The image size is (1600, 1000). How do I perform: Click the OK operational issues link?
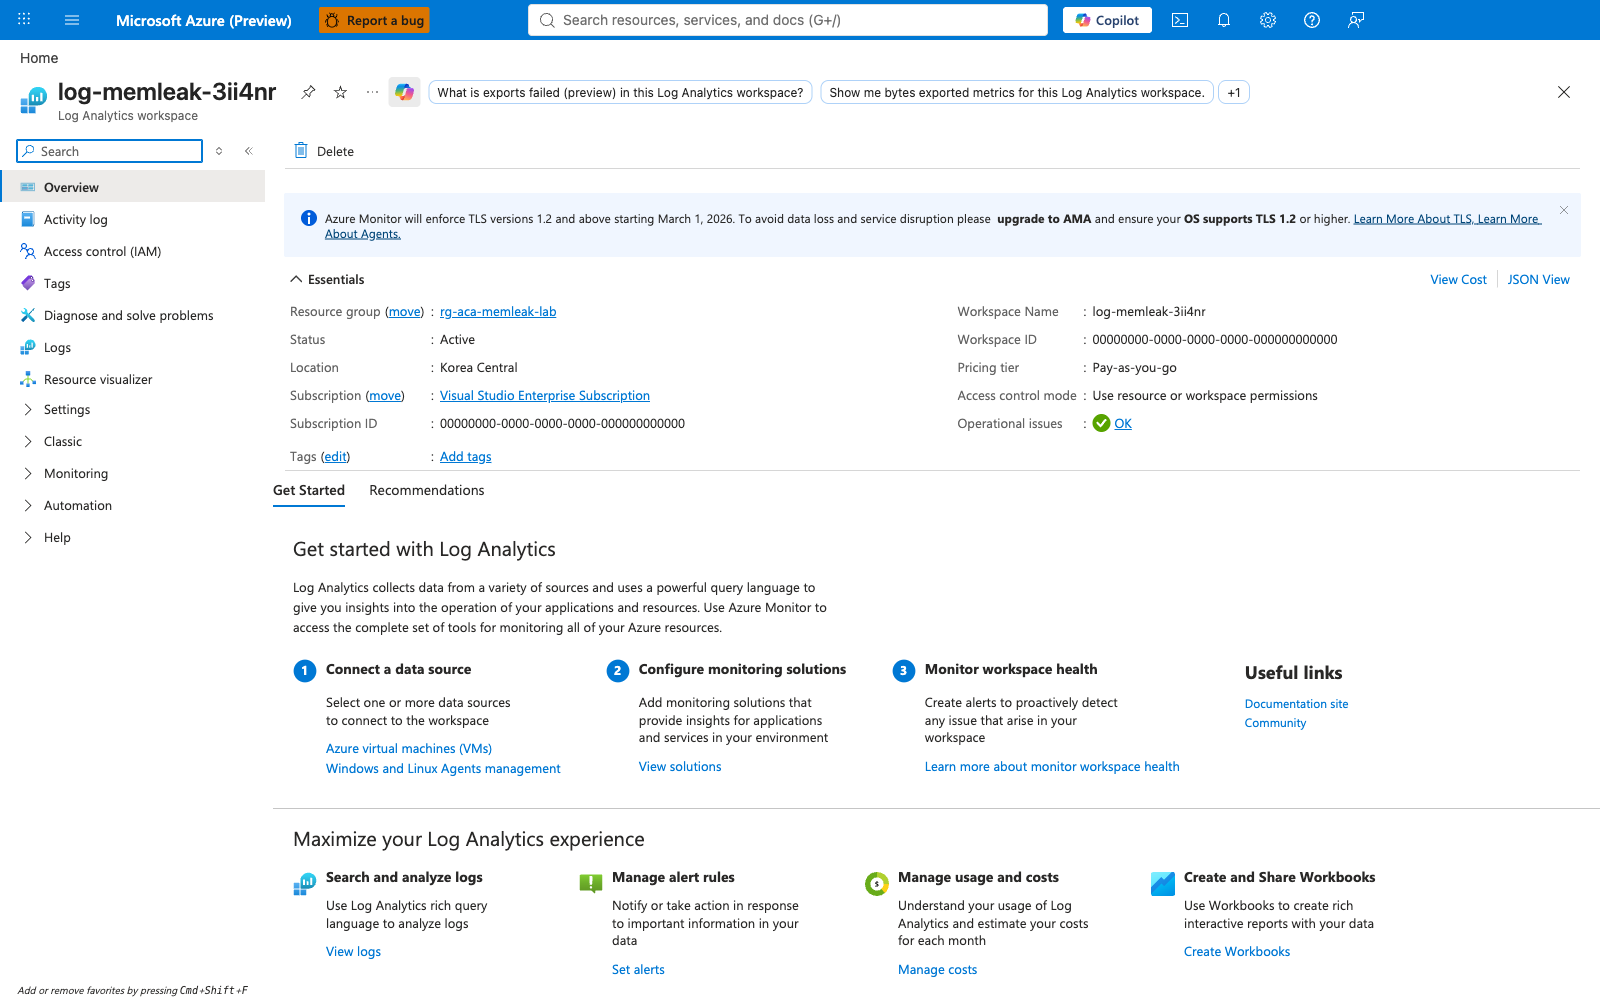tap(1123, 423)
